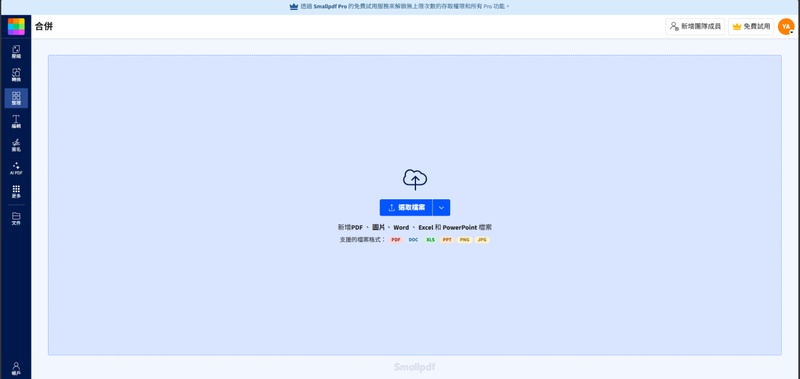The width and height of the screenshot is (800, 379).
Task: Open the Edit tool in sidebar
Action: (x=16, y=121)
